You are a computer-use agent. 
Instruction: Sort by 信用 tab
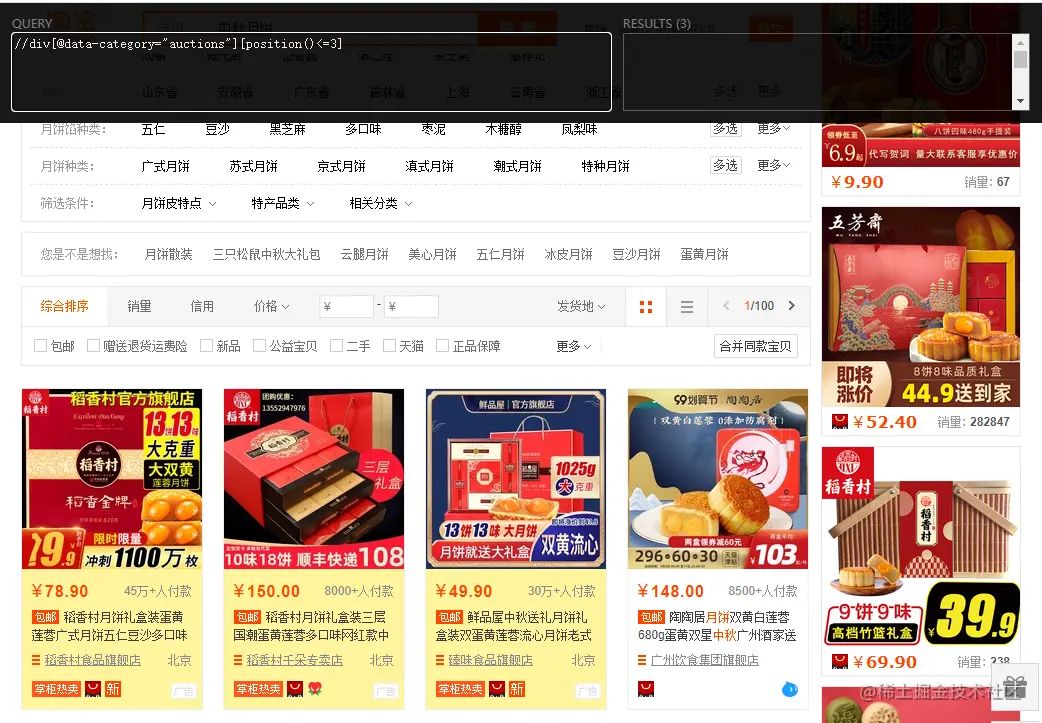pos(202,306)
